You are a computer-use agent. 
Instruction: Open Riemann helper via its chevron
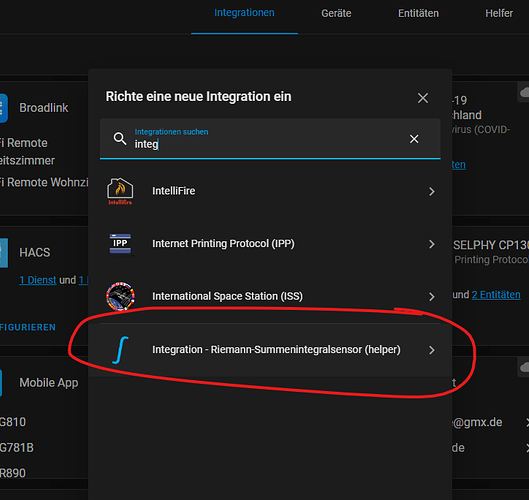tap(432, 350)
